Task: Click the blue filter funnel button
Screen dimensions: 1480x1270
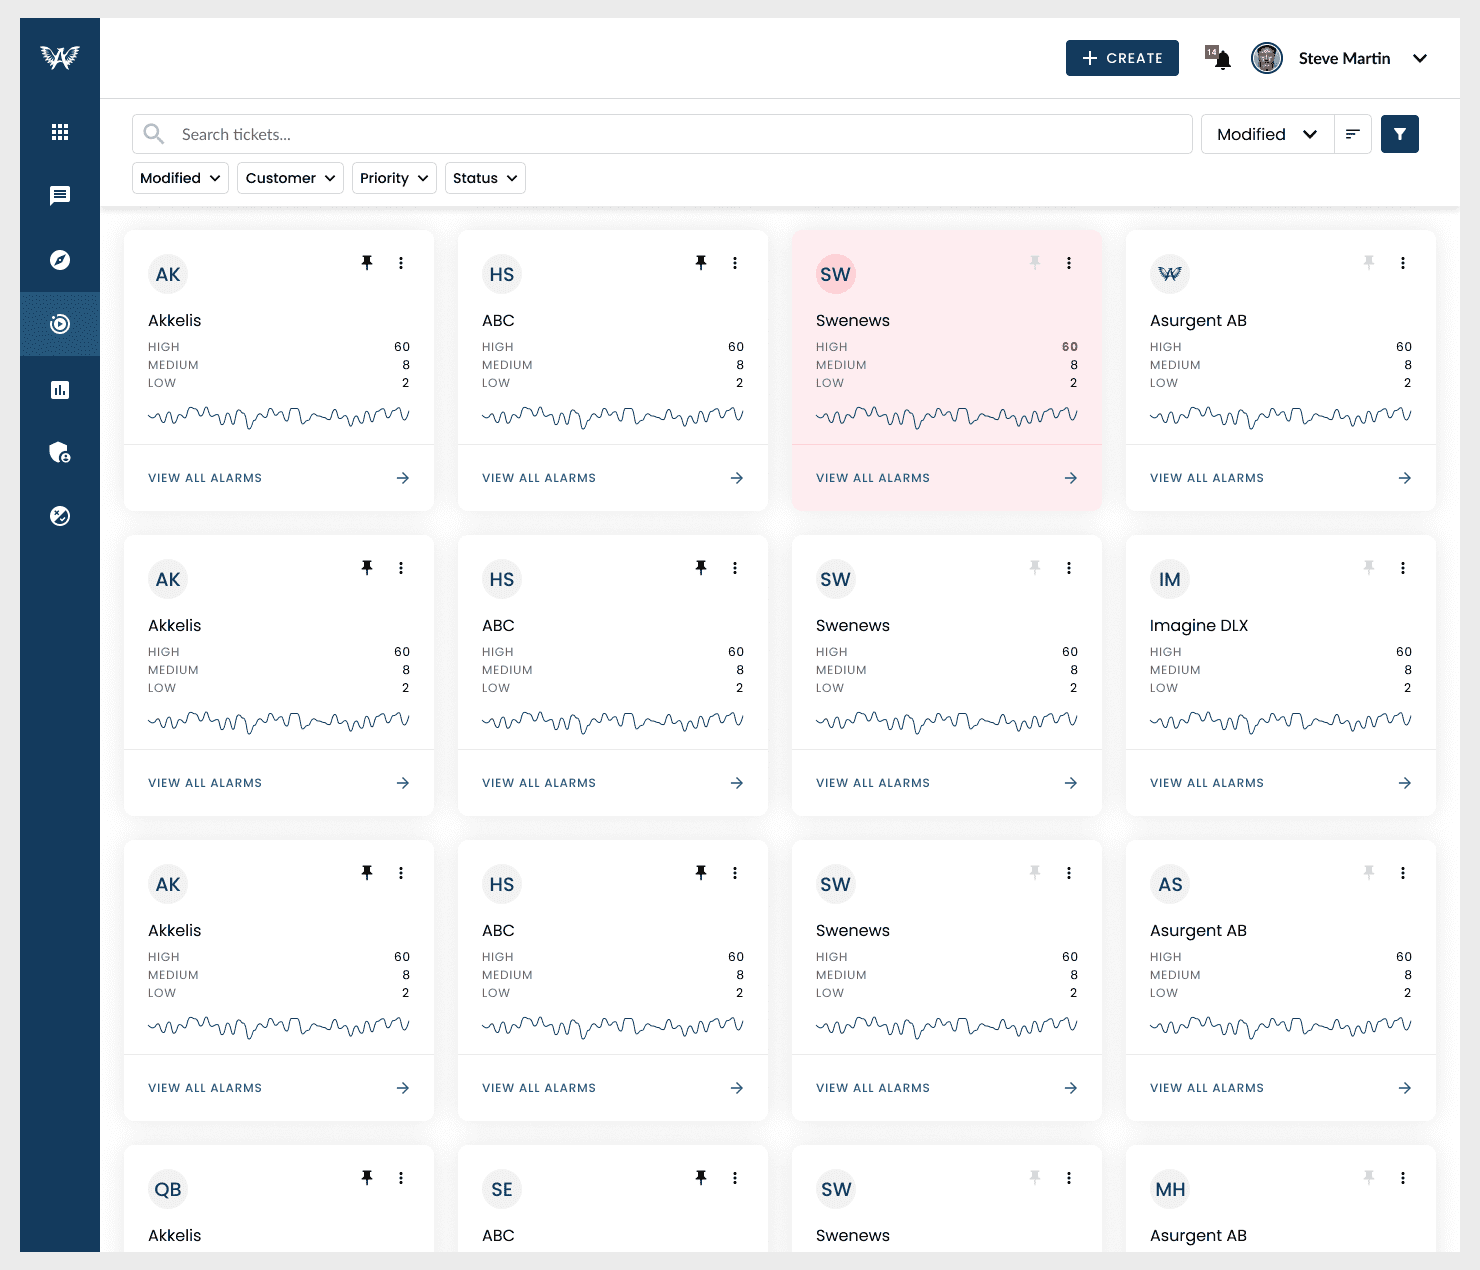Action: click(x=1399, y=134)
